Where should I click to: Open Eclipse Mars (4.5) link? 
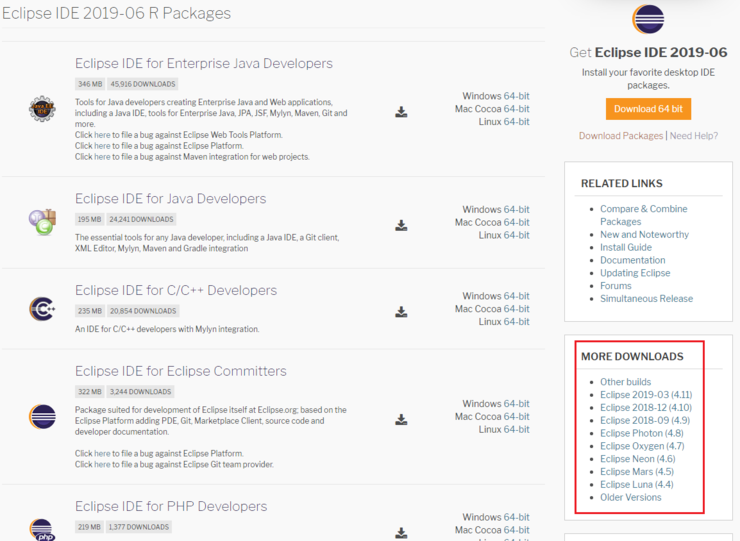pos(637,472)
